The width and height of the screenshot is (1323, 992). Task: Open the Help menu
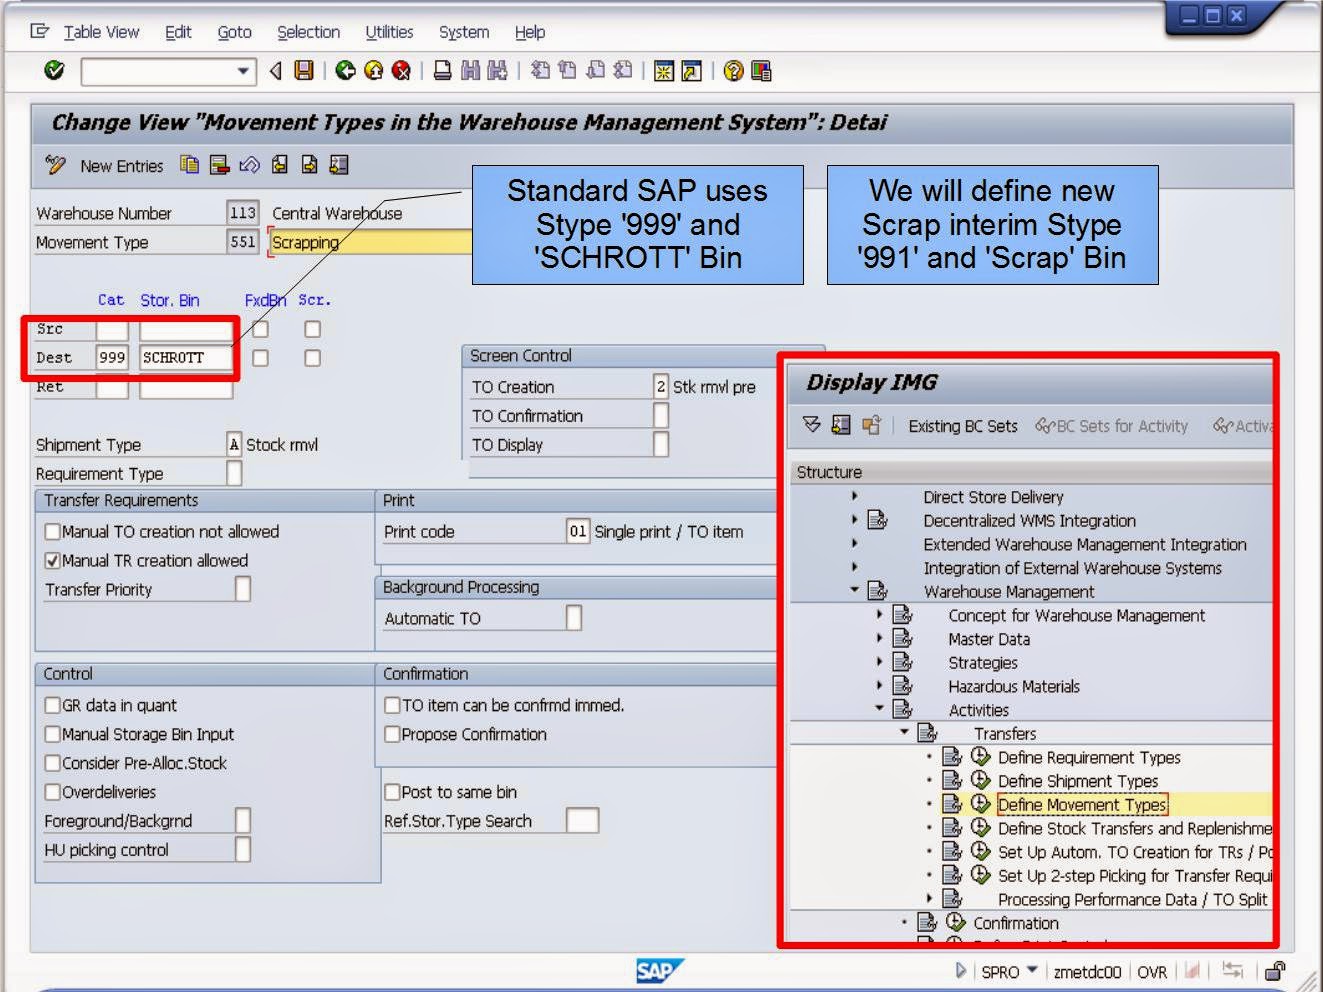[x=530, y=32]
